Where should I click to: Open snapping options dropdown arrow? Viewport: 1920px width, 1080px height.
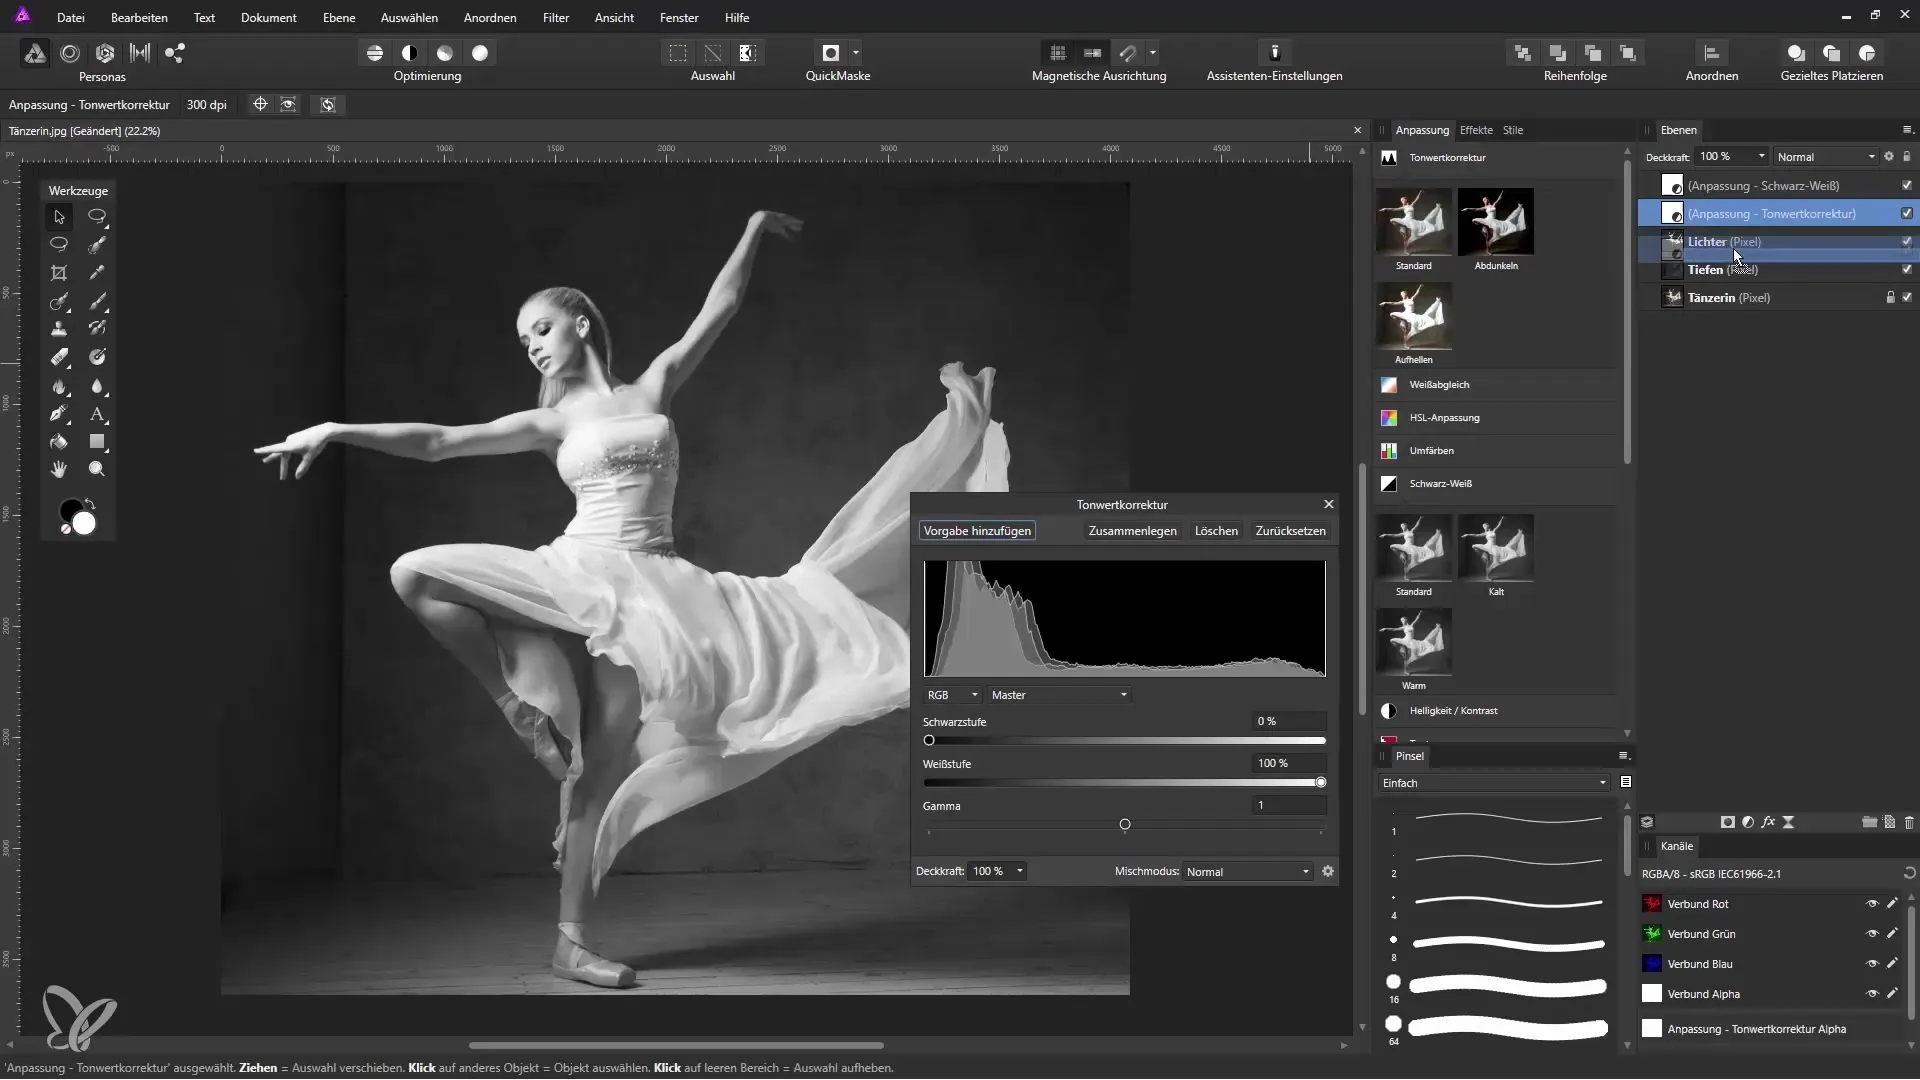tap(1153, 53)
